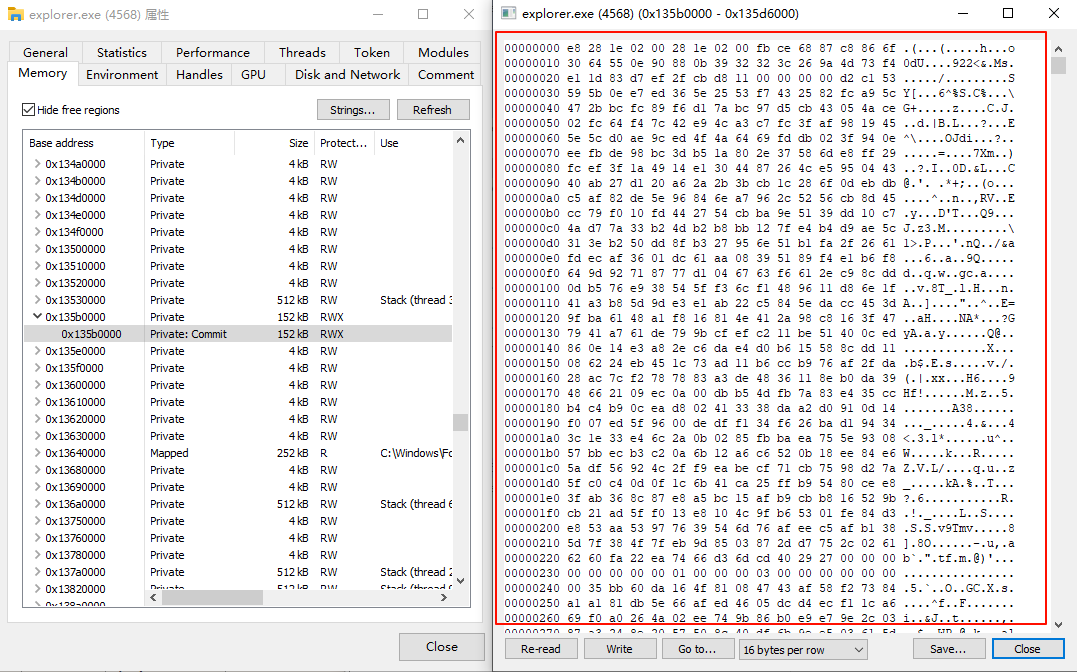Open the Performance tab
Screen dimensions: 1077x672
[x=213, y=52]
